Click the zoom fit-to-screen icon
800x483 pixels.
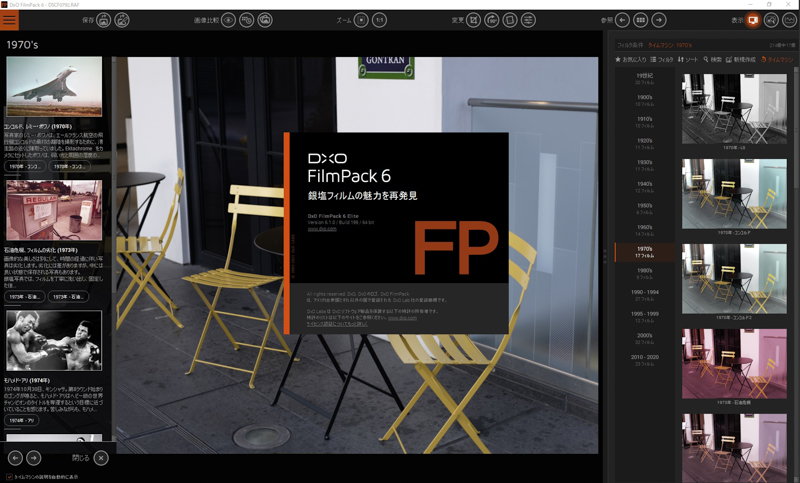pos(361,20)
